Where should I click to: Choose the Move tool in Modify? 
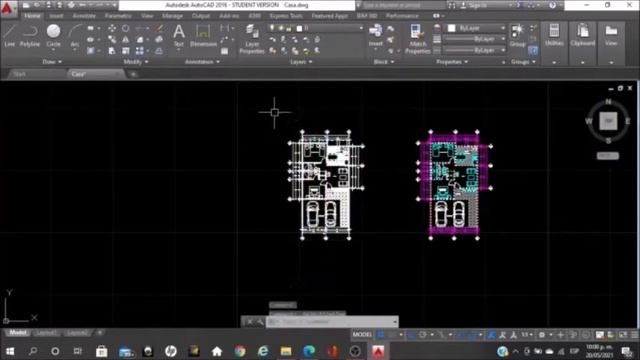click(111, 28)
